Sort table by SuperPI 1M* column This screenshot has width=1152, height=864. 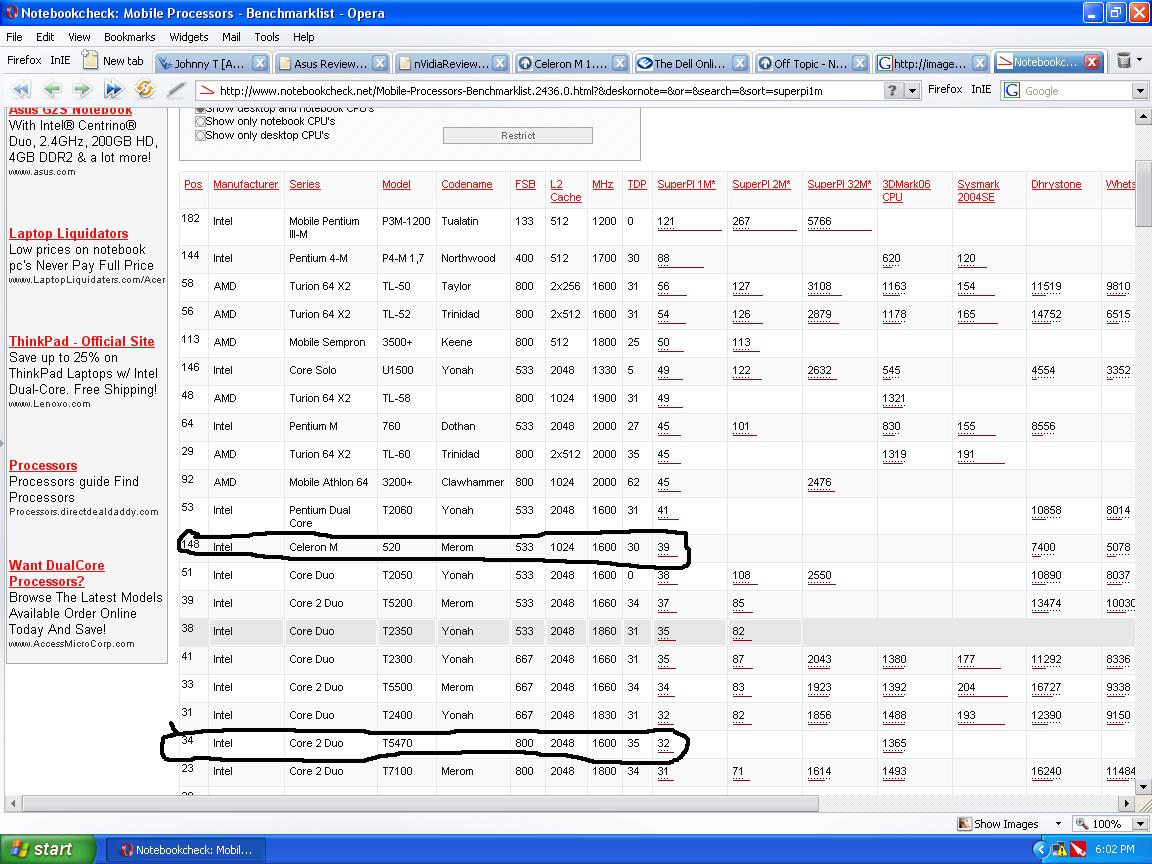686,184
